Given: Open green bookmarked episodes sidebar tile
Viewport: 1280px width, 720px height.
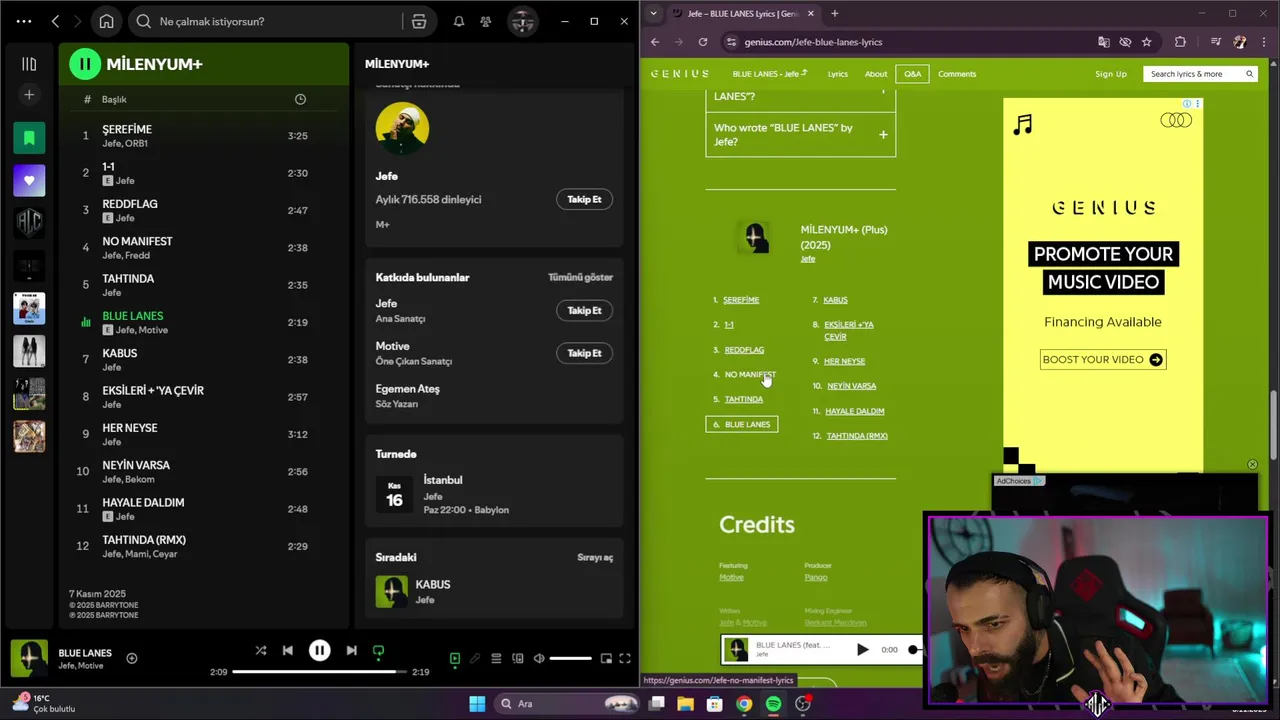Looking at the screenshot, I should pyautogui.click(x=29, y=138).
